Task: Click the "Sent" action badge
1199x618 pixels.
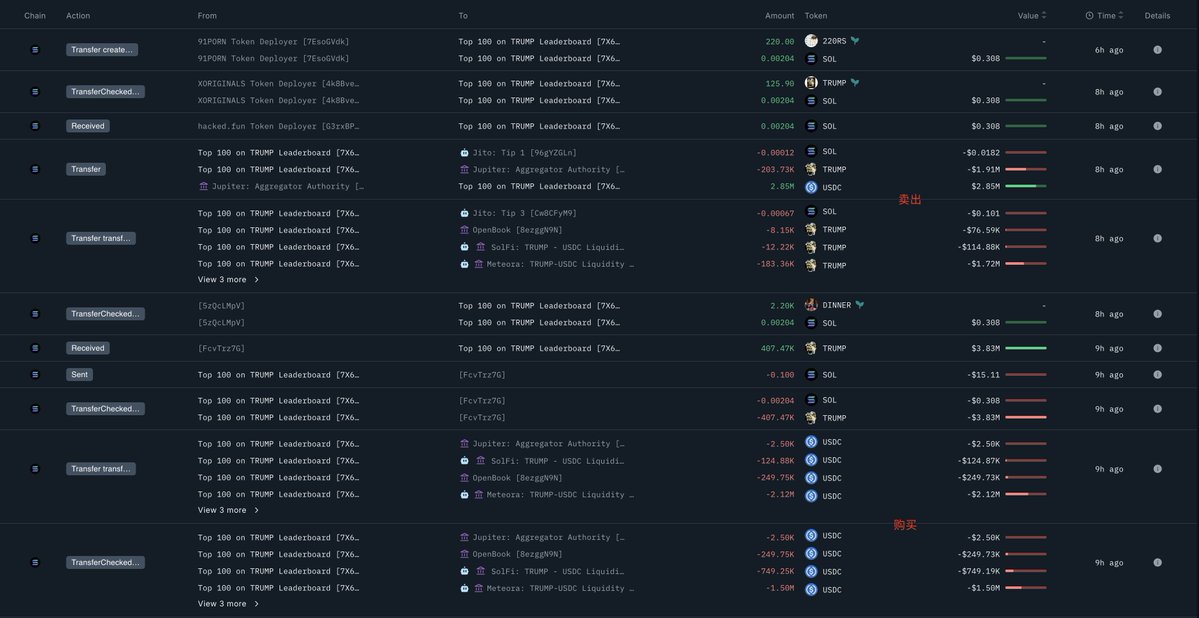Action: [80, 375]
